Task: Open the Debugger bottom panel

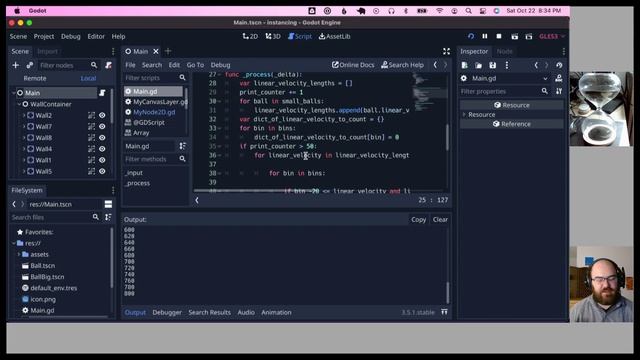Action: [167, 313]
